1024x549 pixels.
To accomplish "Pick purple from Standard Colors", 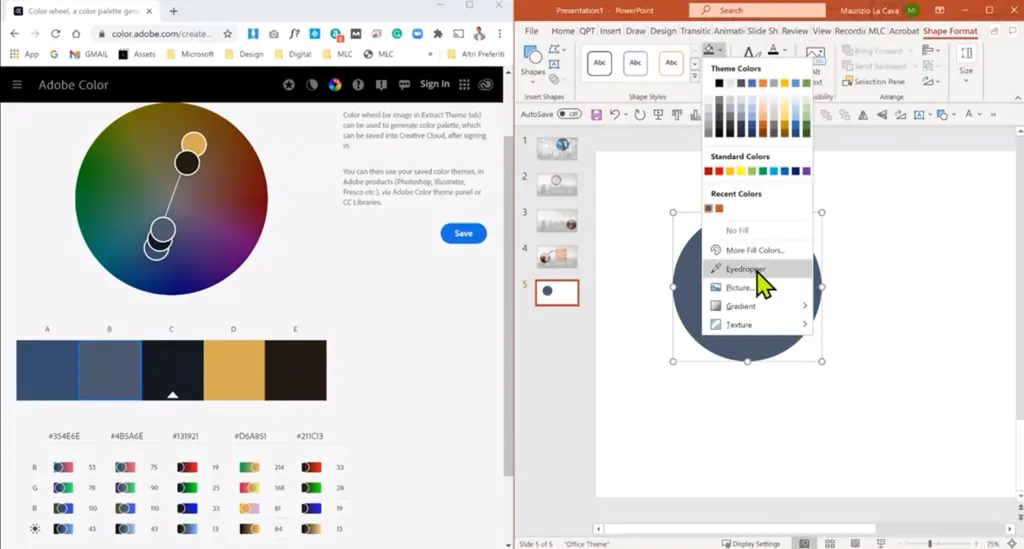I will coord(807,171).
